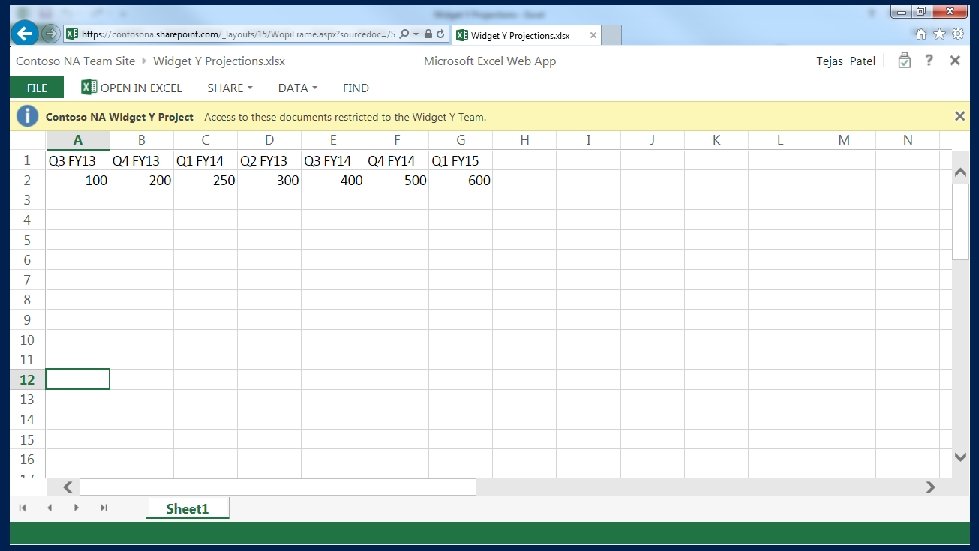The height and width of the screenshot is (551, 979).
Task: Select cell containing Q4 FY13
Action: 142,160
